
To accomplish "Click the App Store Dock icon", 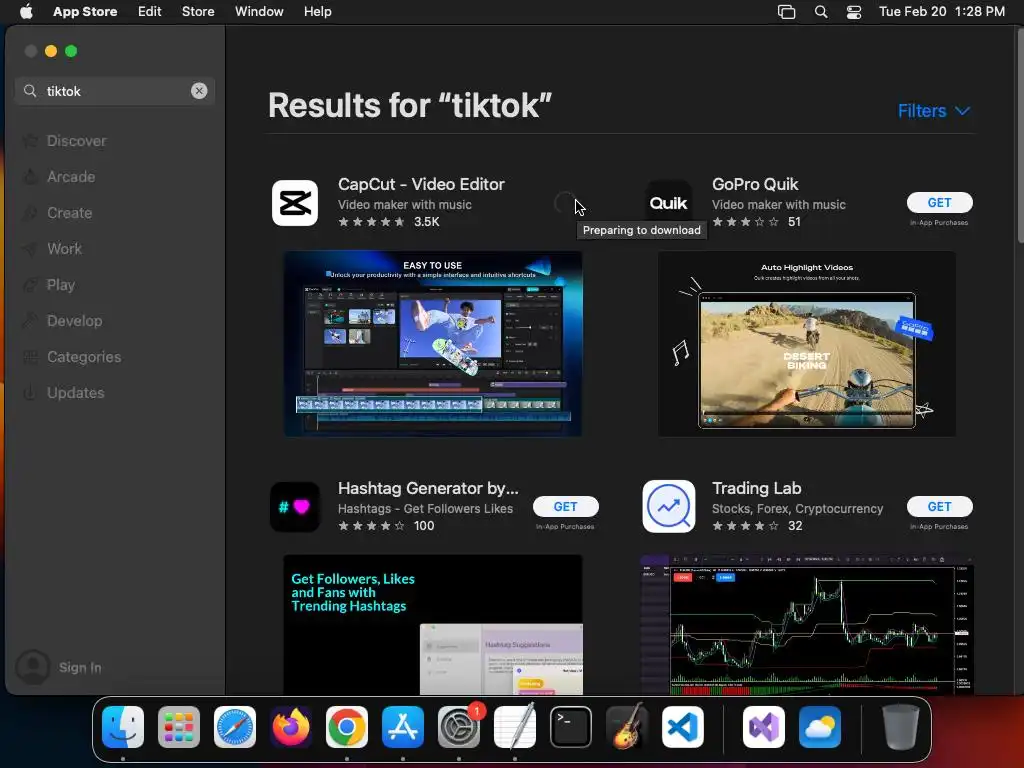I will pyautogui.click(x=403, y=727).
